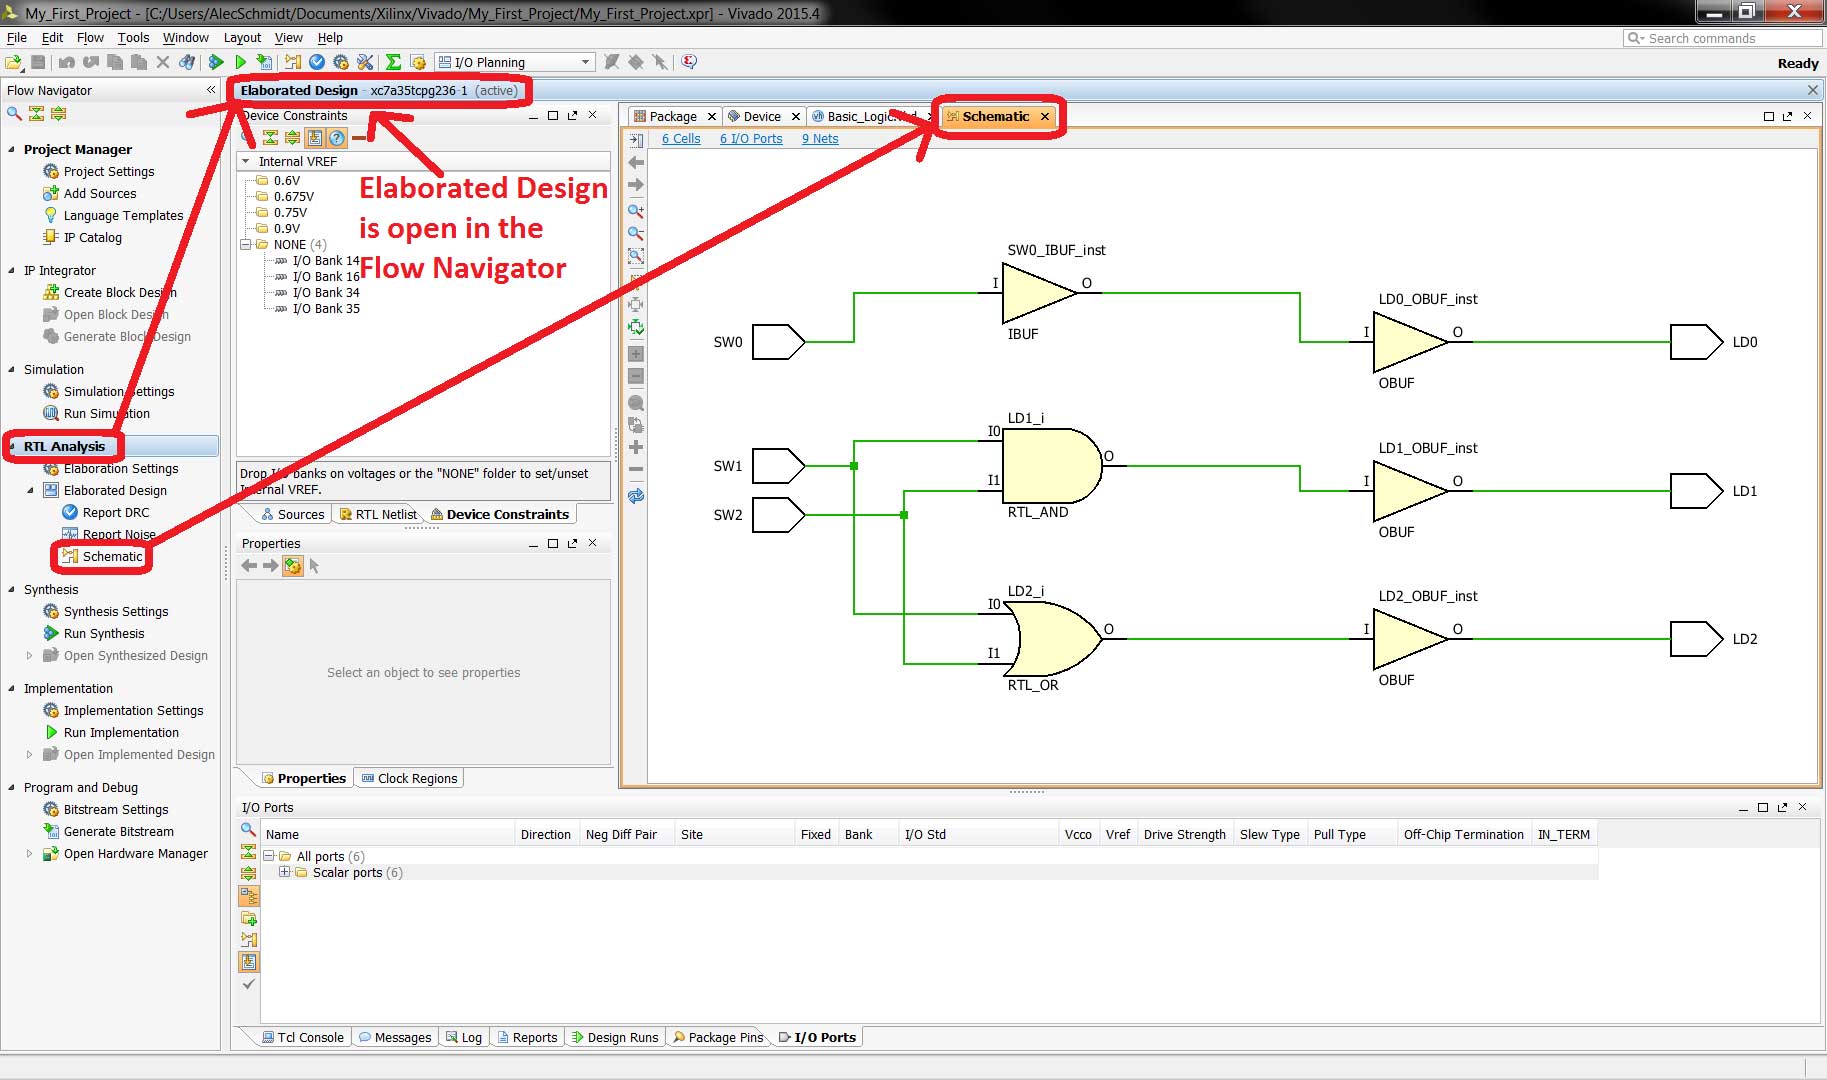Click the zoom area icon in schematic toolbar

[x=635, y=256]
